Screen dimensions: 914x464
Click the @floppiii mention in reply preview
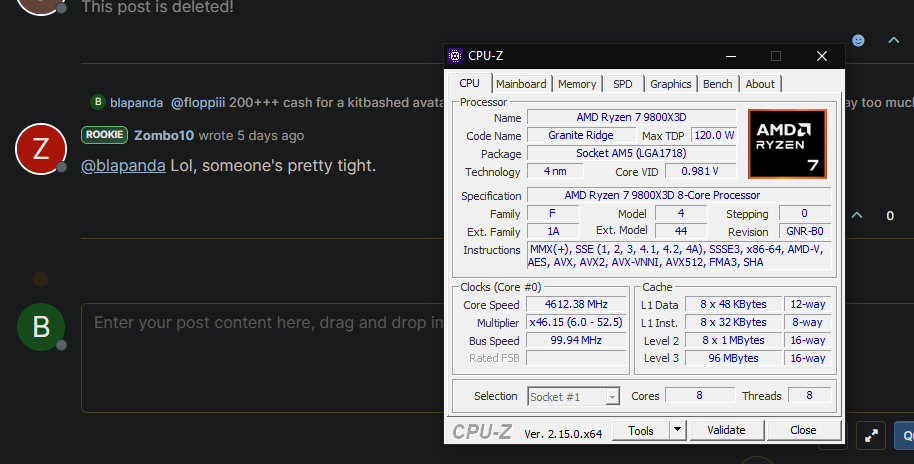coord(198,103)
